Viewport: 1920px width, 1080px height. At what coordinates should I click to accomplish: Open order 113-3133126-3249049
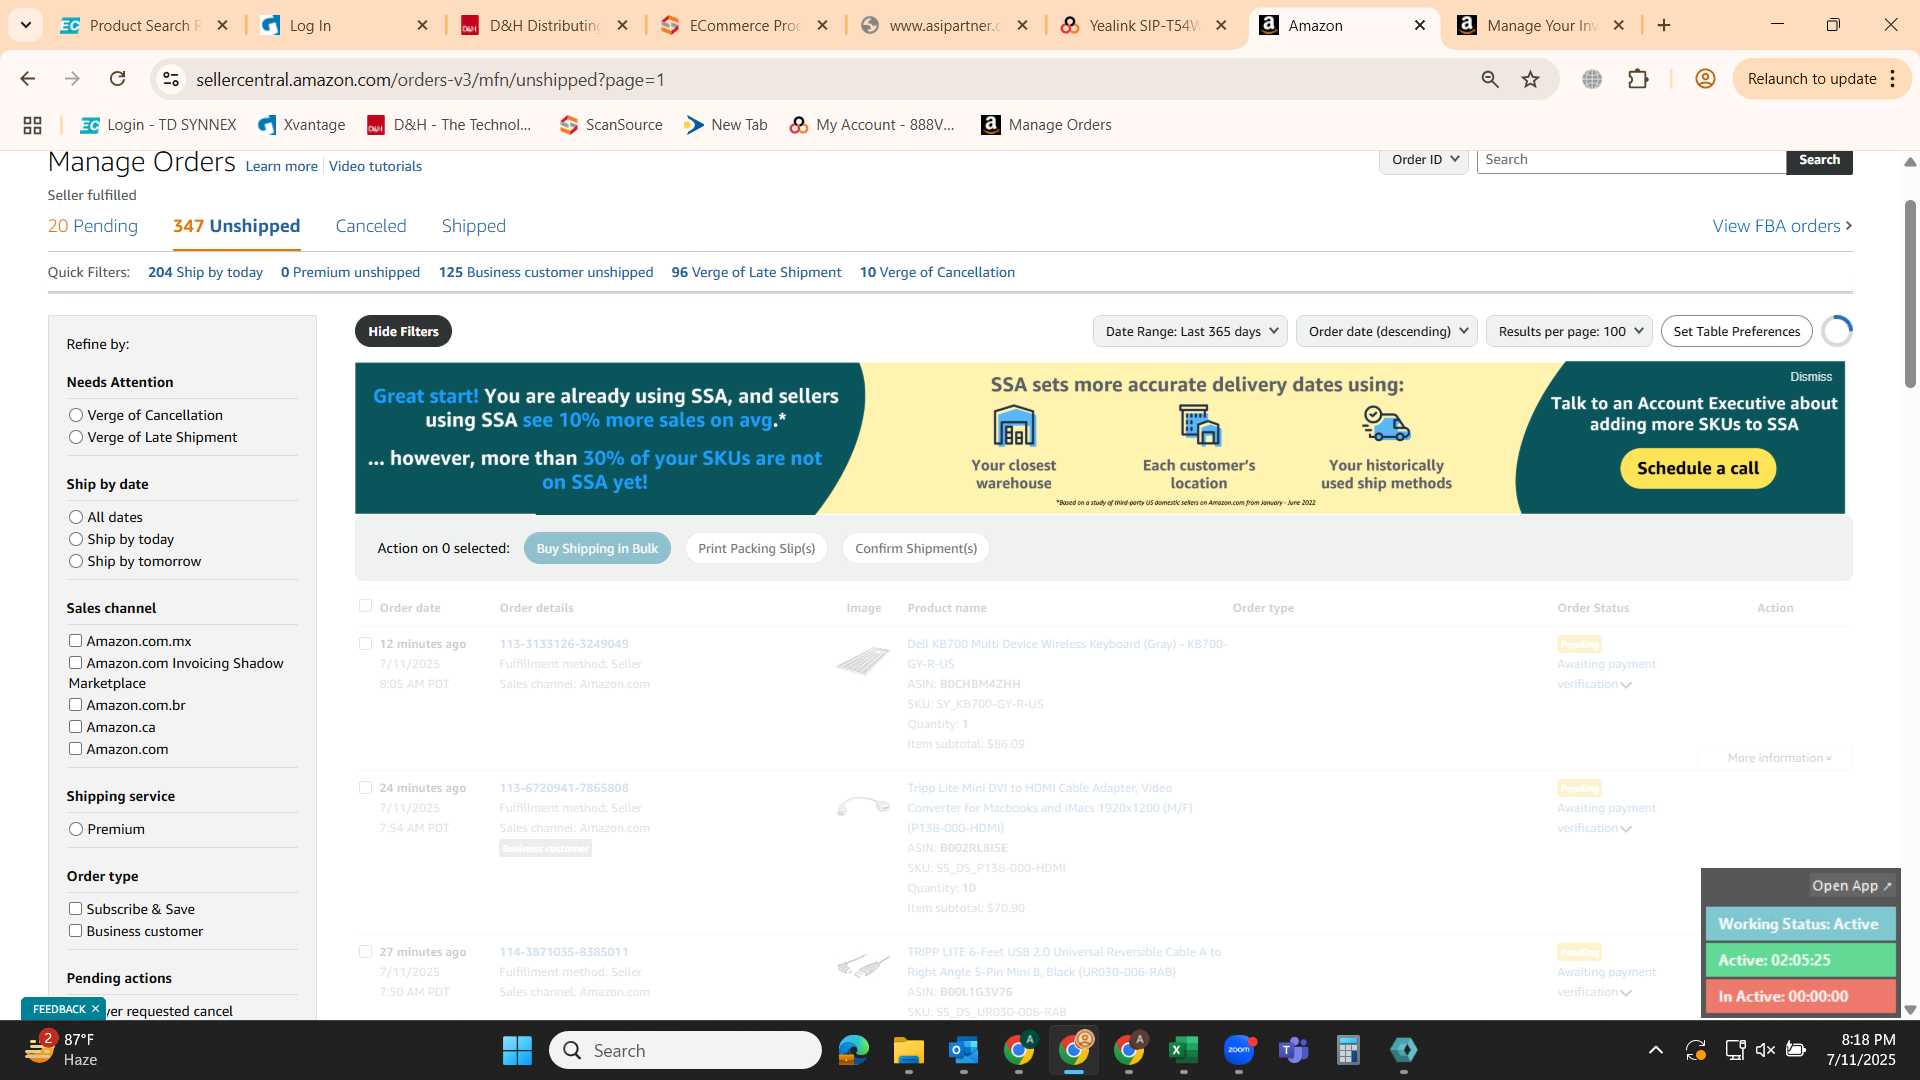tap(564, 644)
